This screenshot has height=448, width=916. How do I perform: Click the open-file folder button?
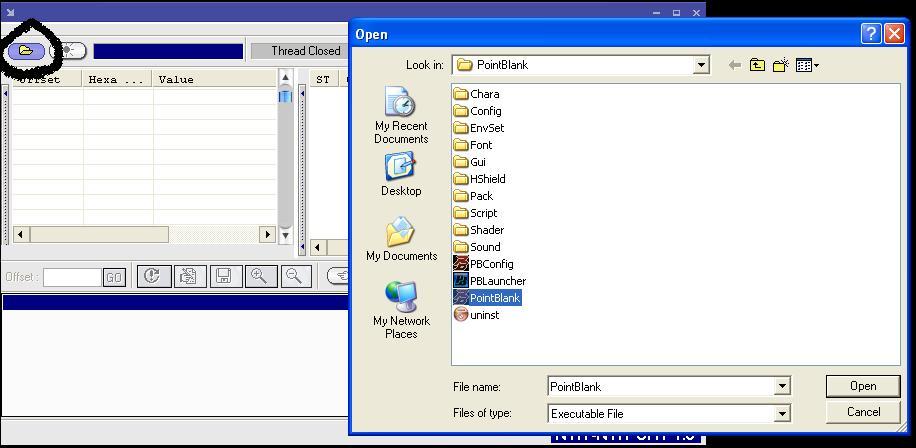pyautogui.click(x=26, y=51)
